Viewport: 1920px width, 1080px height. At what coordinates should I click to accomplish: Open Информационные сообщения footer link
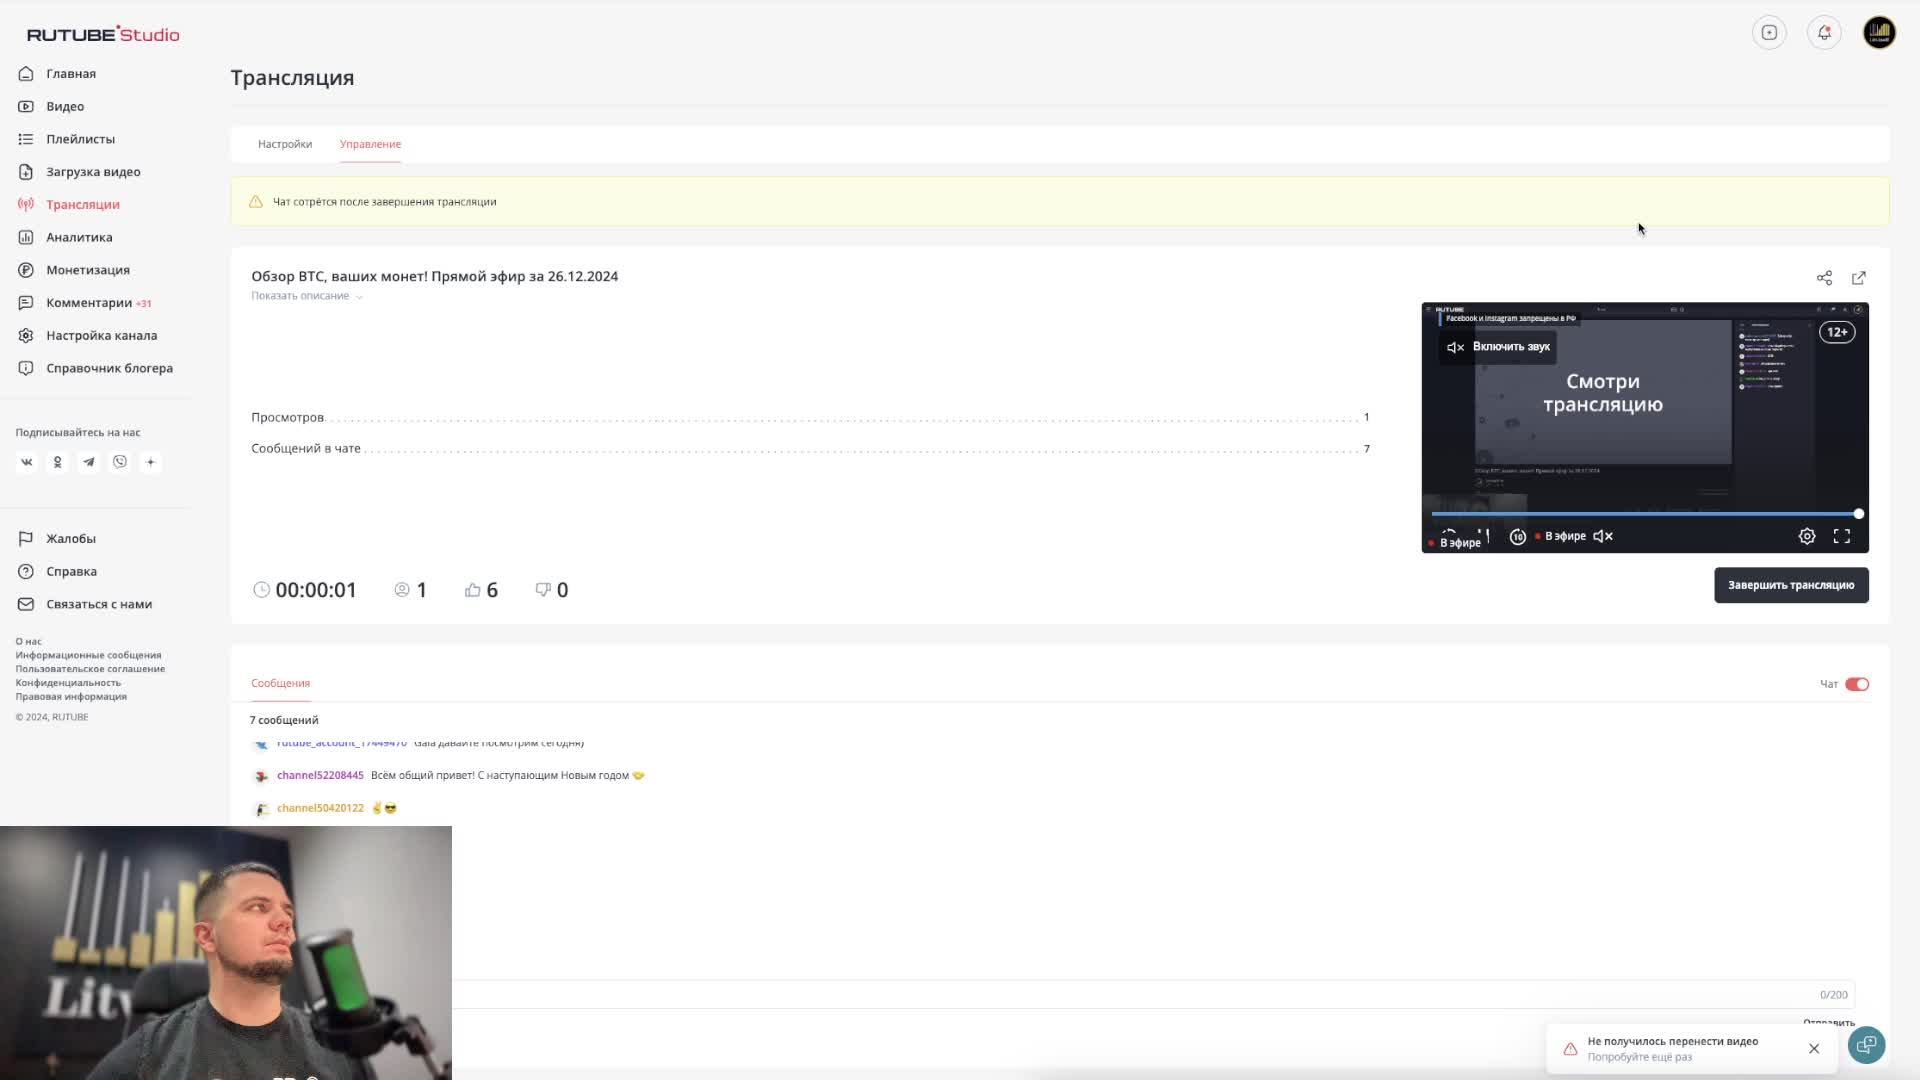pyautogui.click(x=88, y=655)
